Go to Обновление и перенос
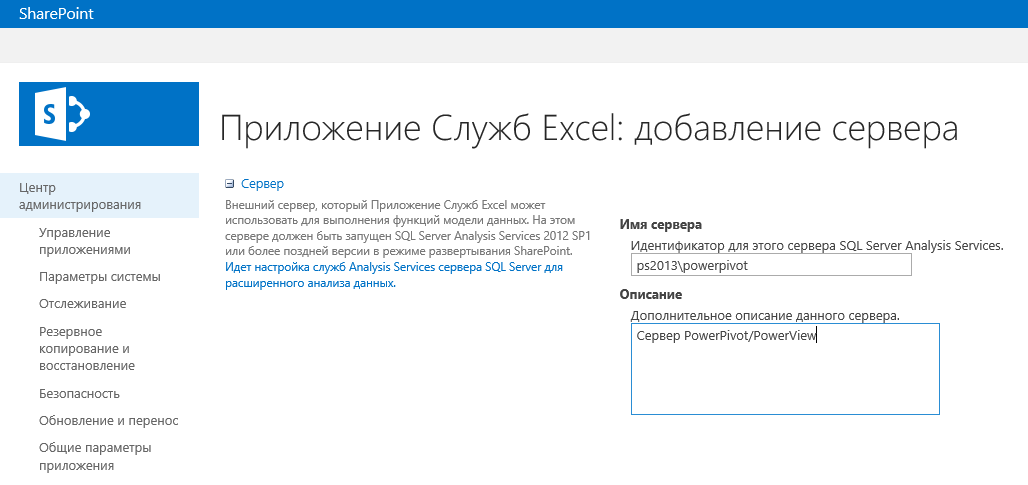This screenshot has height=485, width=1028. (x=109, y=421)
